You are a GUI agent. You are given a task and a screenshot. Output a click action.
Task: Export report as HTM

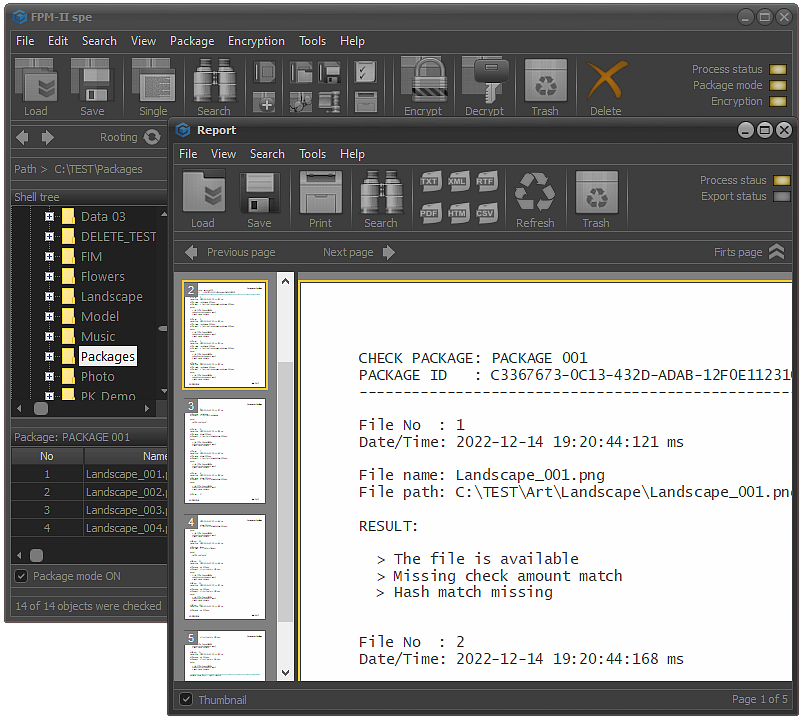point(457,213)
